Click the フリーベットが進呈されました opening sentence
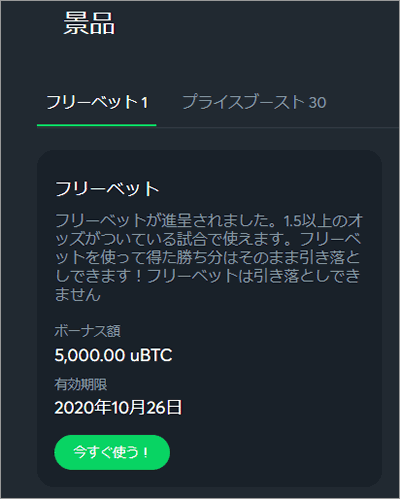 pos(165,220)
